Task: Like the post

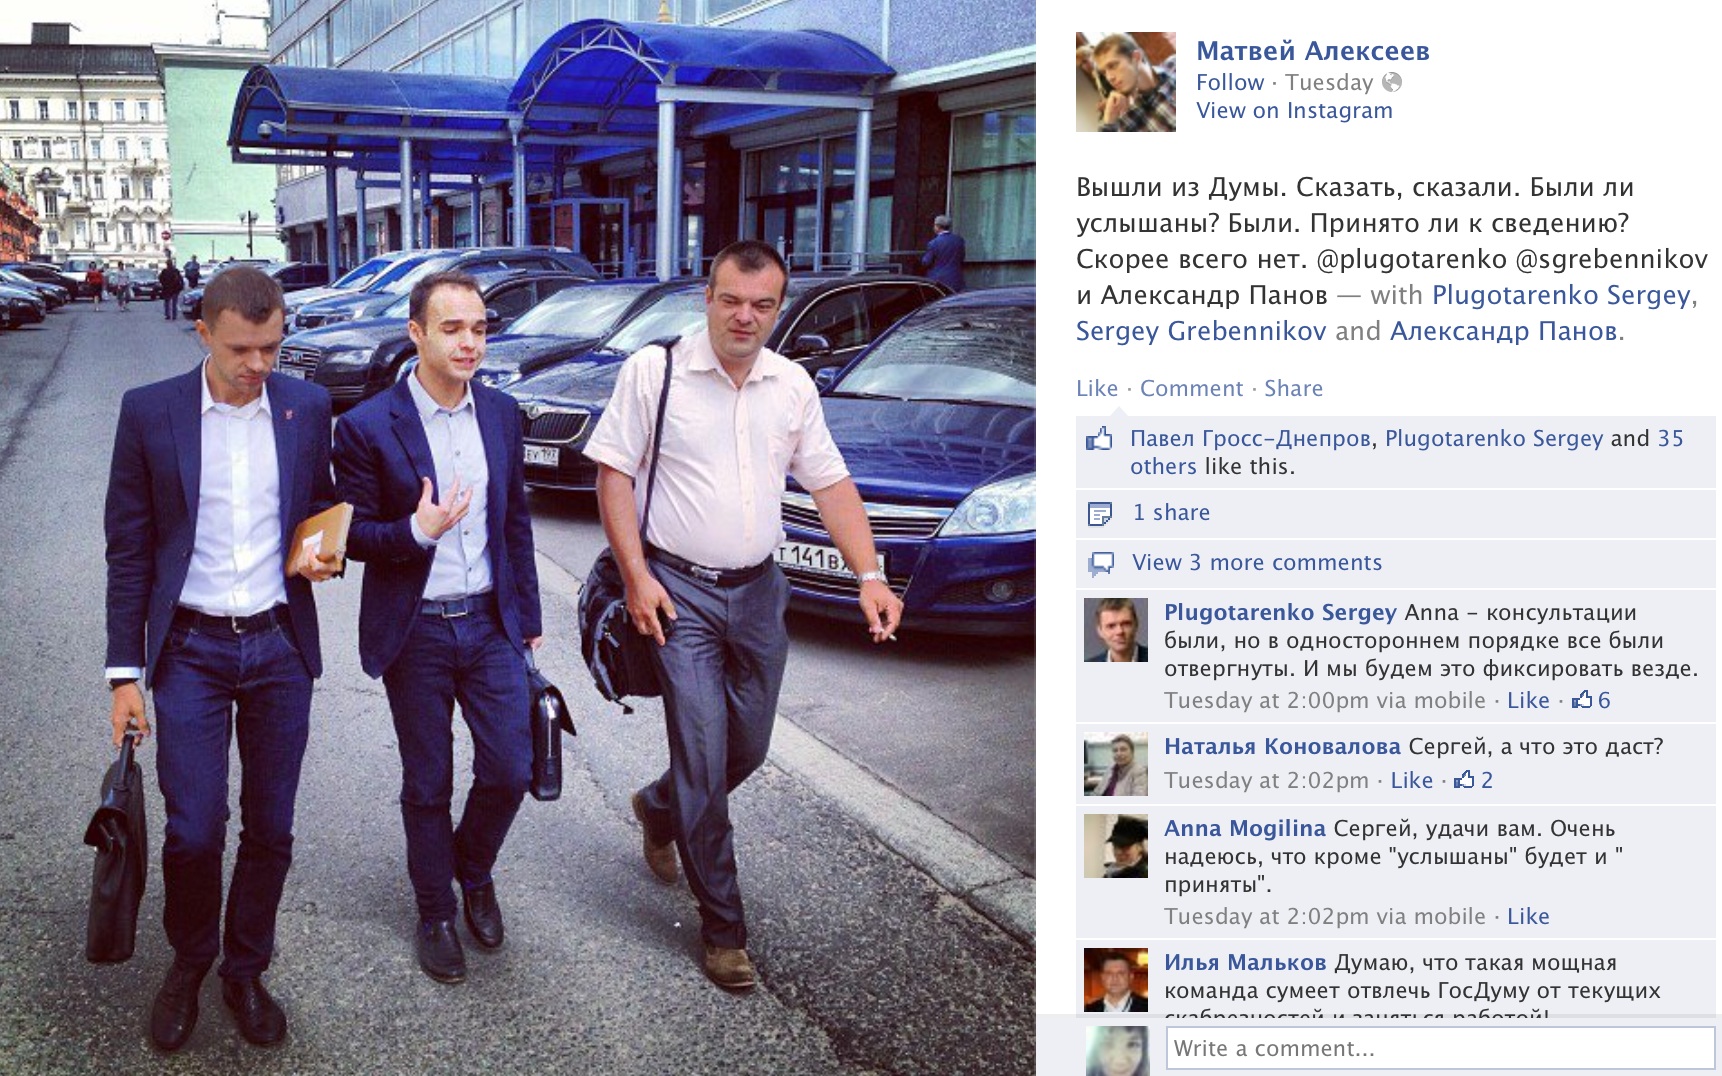Action: [1097, 388]
